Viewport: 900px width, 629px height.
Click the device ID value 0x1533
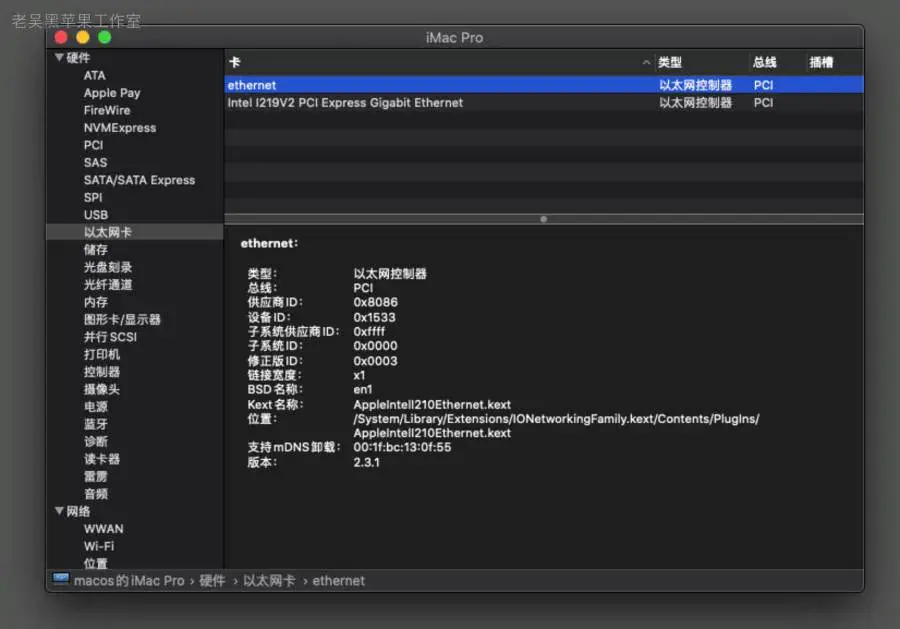coord(374,317)
